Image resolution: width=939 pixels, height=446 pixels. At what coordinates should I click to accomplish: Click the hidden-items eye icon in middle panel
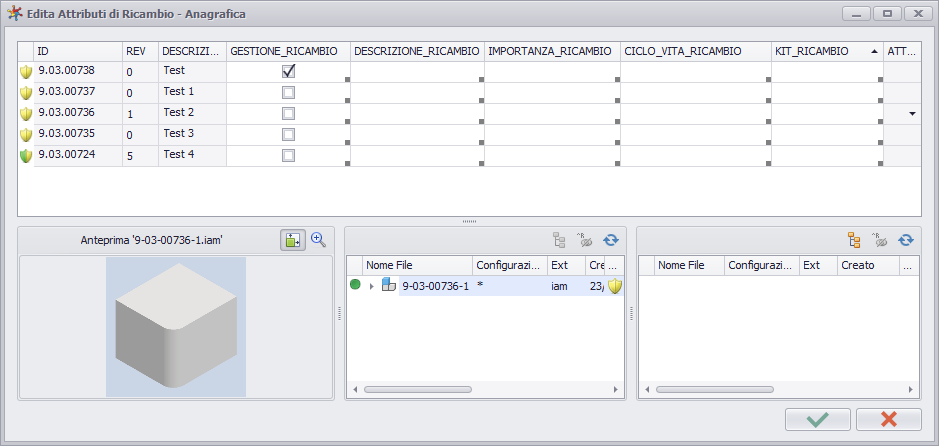tap(584, 240)
